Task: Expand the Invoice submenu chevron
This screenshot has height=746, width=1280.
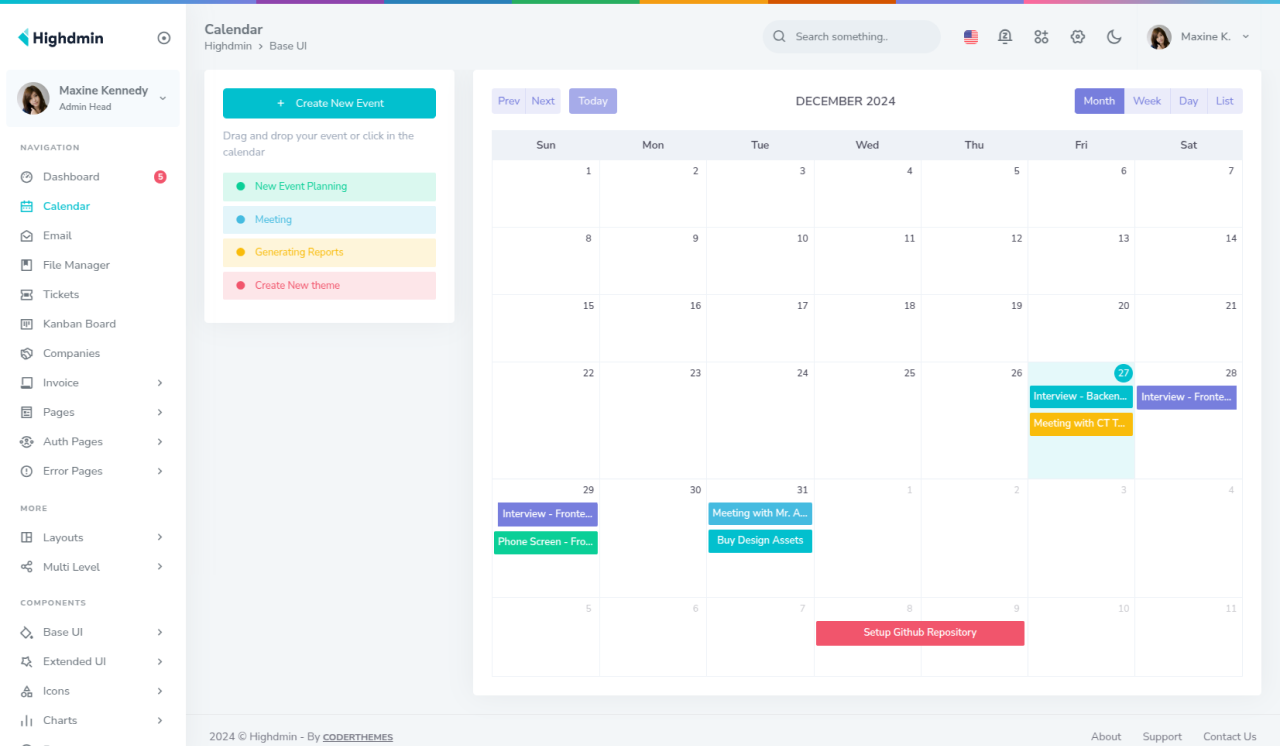Action: click(160, 383)
